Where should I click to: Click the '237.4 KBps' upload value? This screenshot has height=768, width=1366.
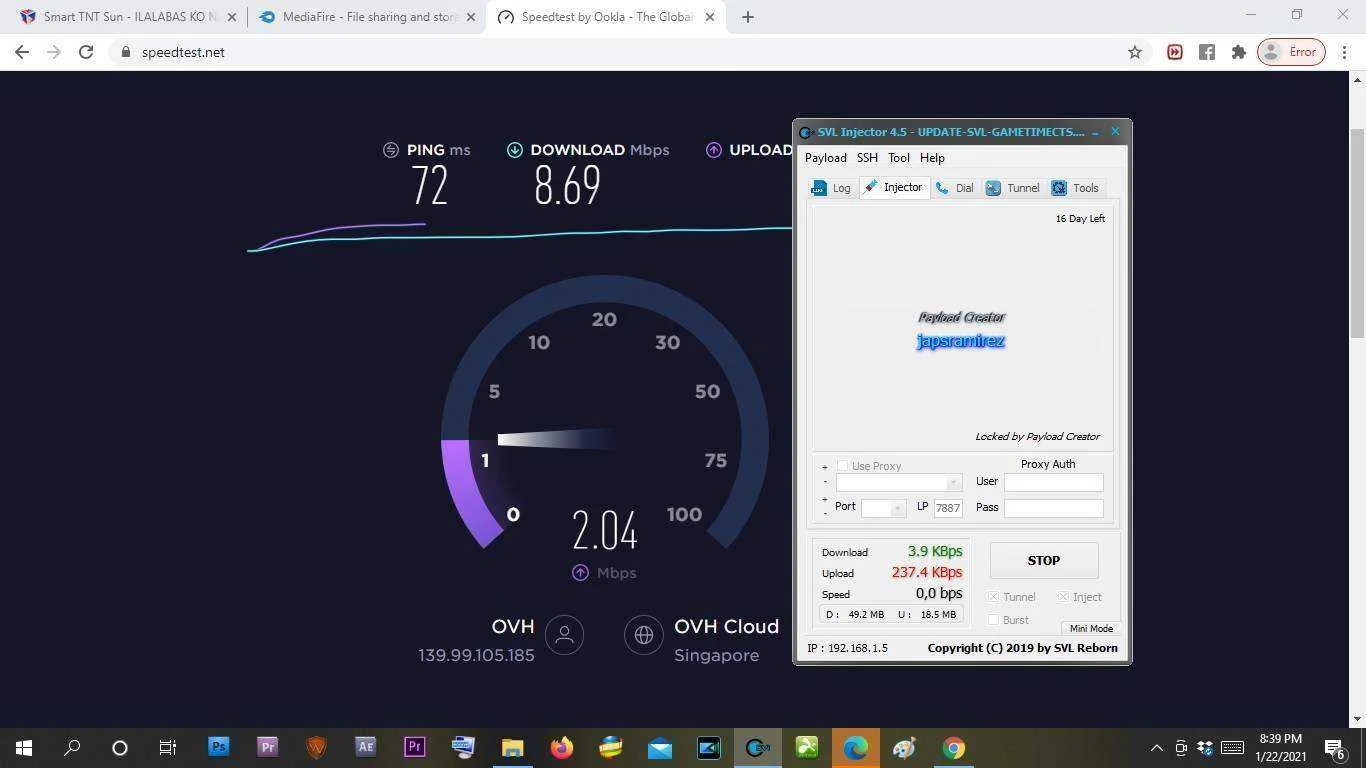coord(927,572)
